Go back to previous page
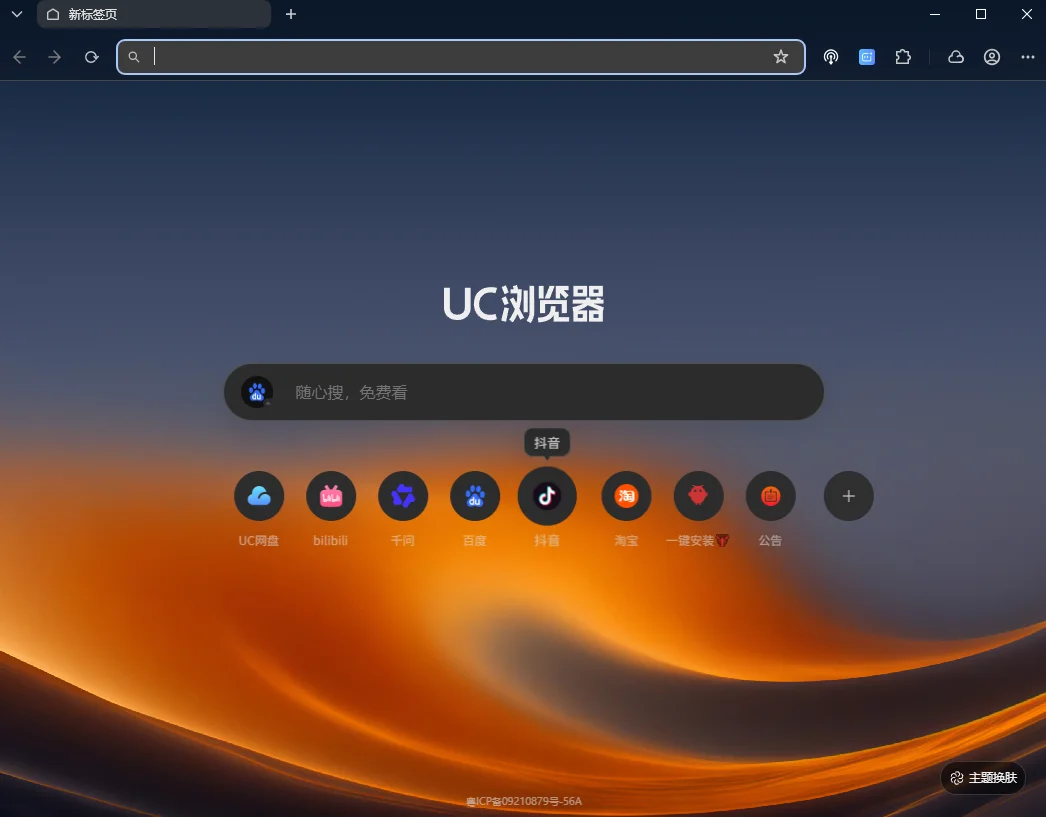Image resolution: width=1046 pixels, height=817 pixels. tap(19, 57)
